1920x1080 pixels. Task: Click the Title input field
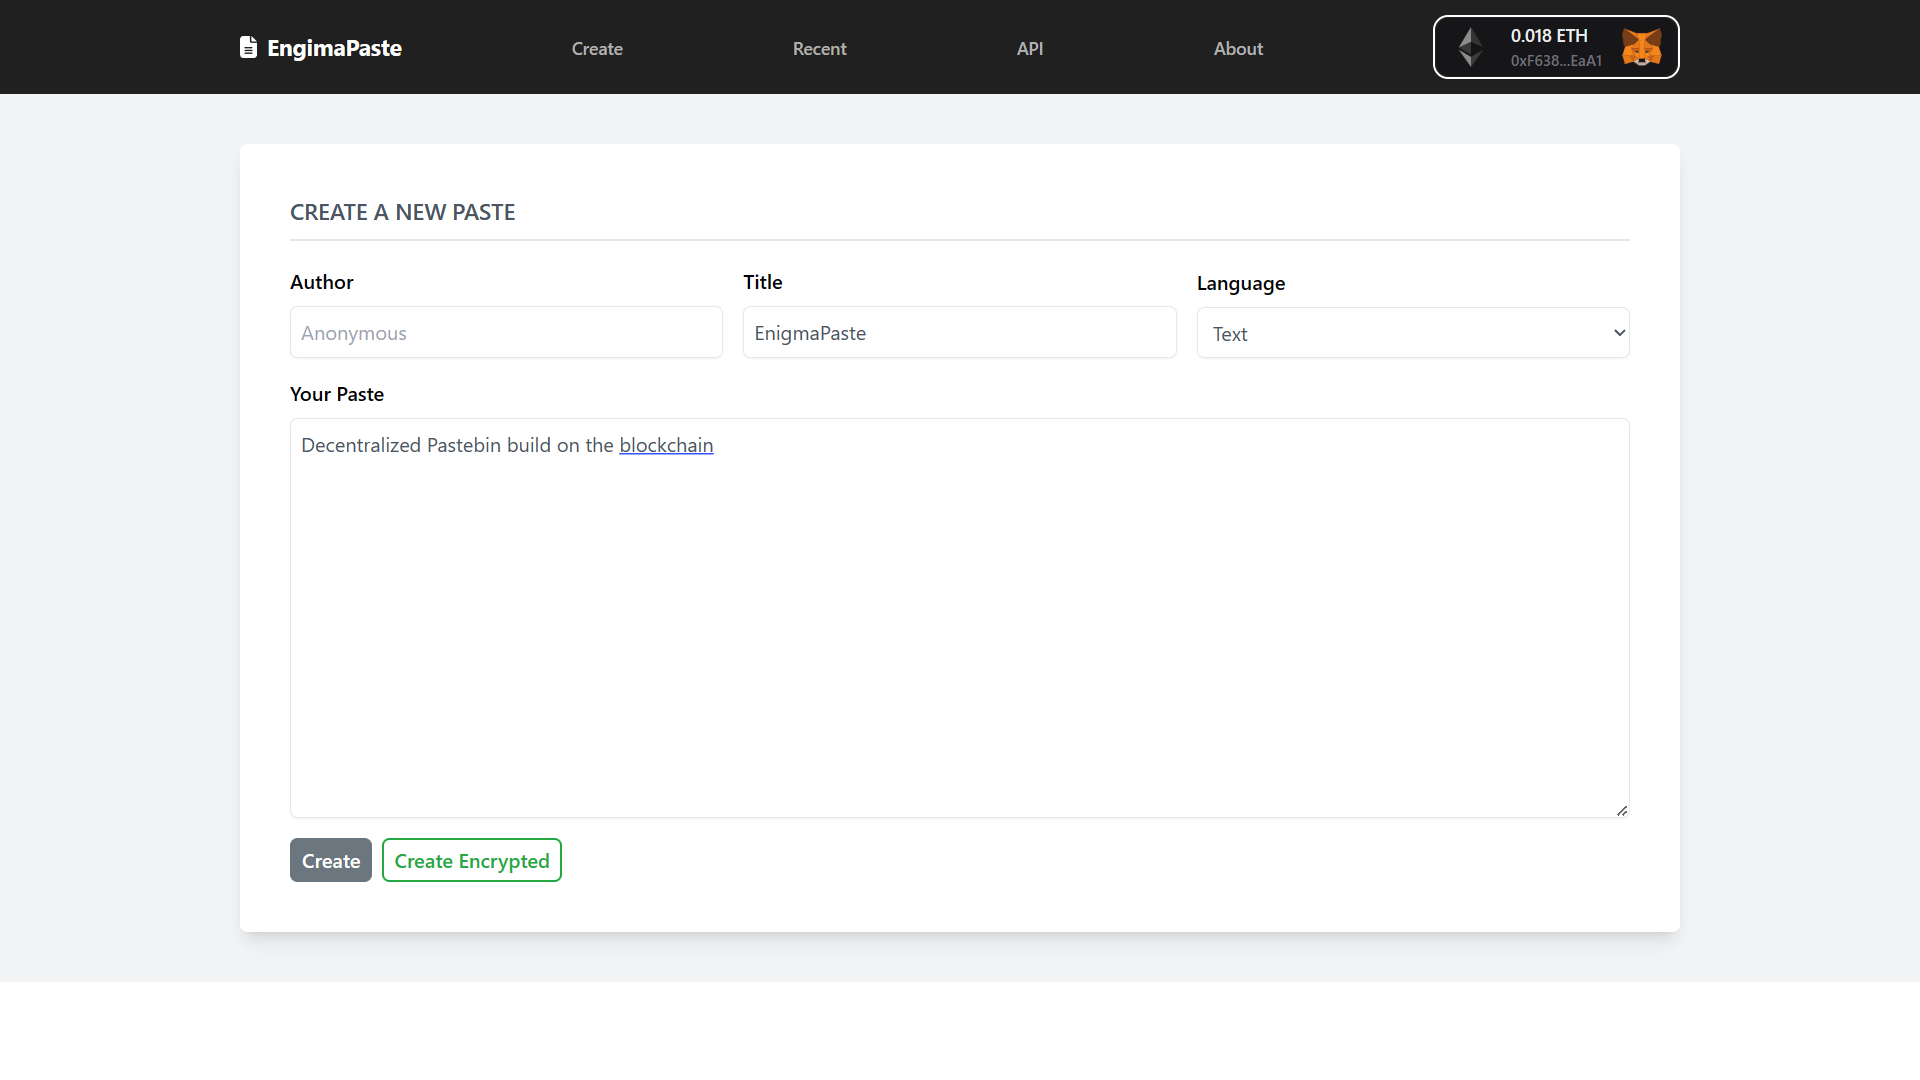(x=960, y=331)
